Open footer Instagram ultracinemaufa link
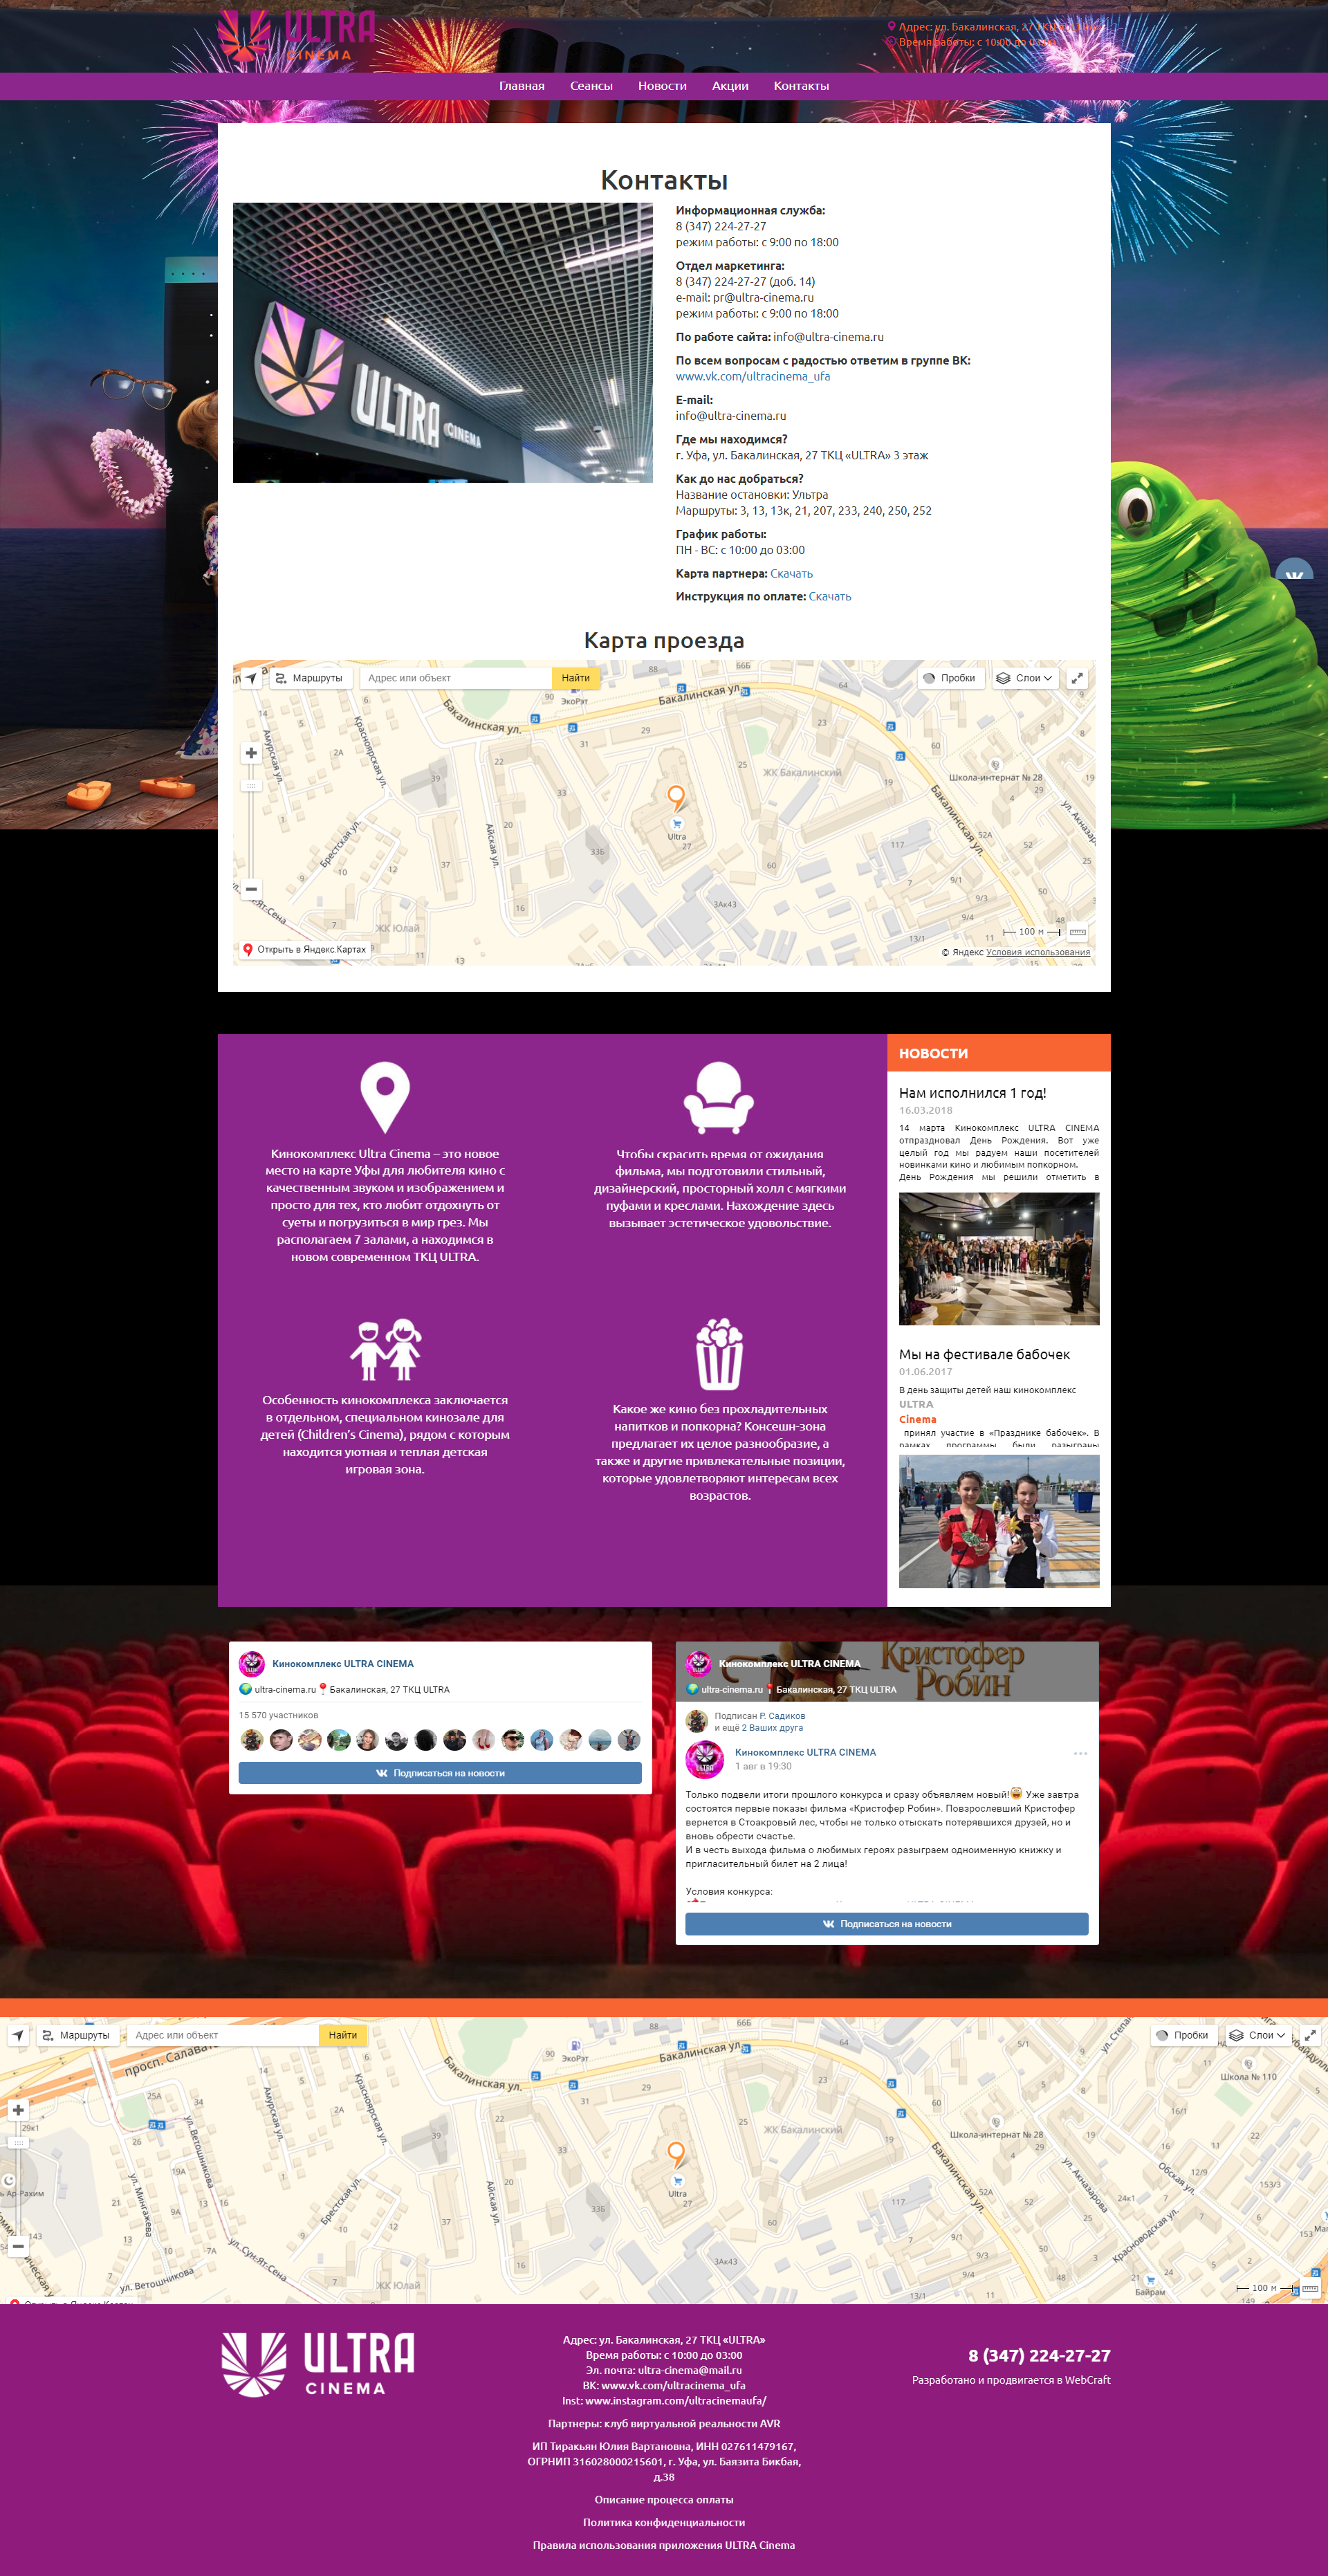Screen dimensions: 1328x2576 point(676,2400)
